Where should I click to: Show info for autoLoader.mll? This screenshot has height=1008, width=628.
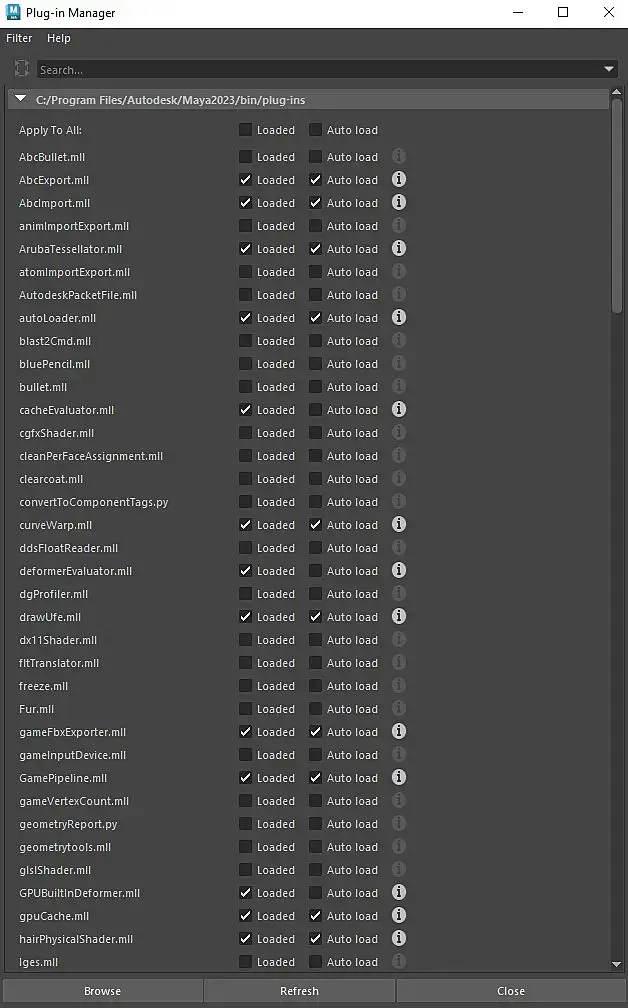pos(398,318)
